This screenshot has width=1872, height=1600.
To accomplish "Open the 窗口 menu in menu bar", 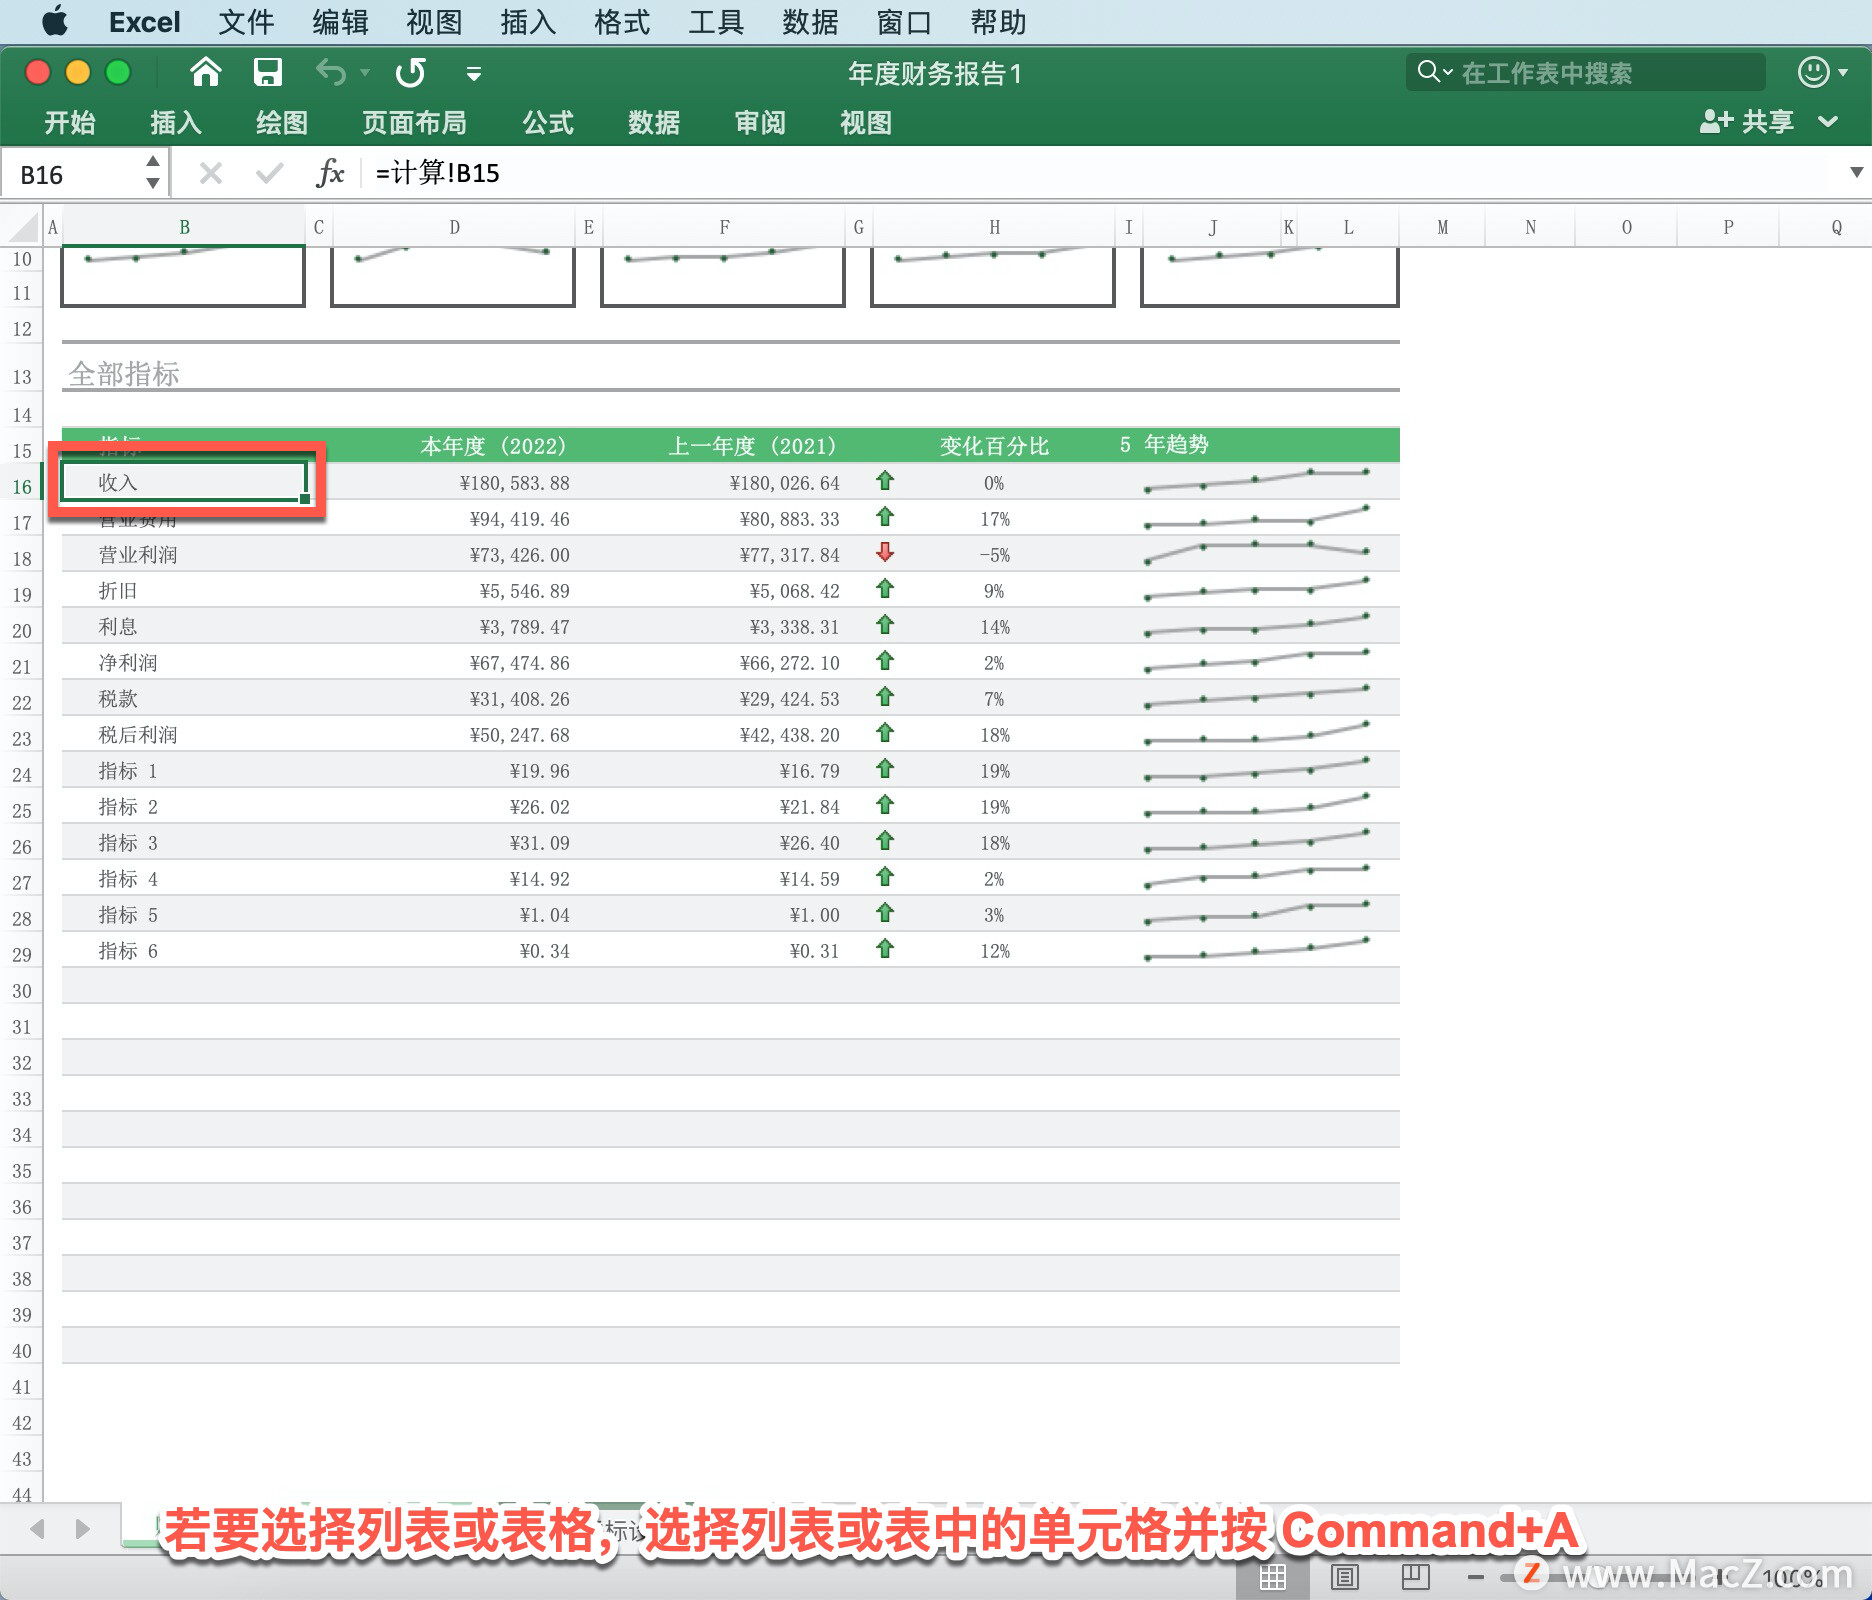I will tap(904, 22).
